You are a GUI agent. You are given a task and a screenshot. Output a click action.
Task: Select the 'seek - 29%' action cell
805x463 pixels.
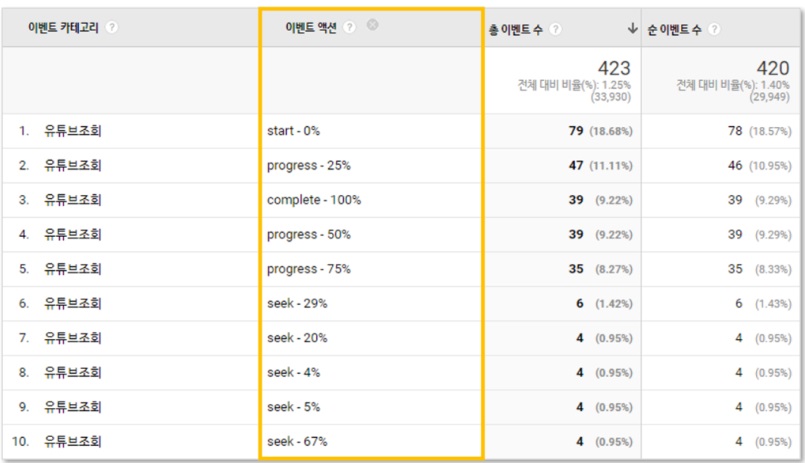point(297,303)
